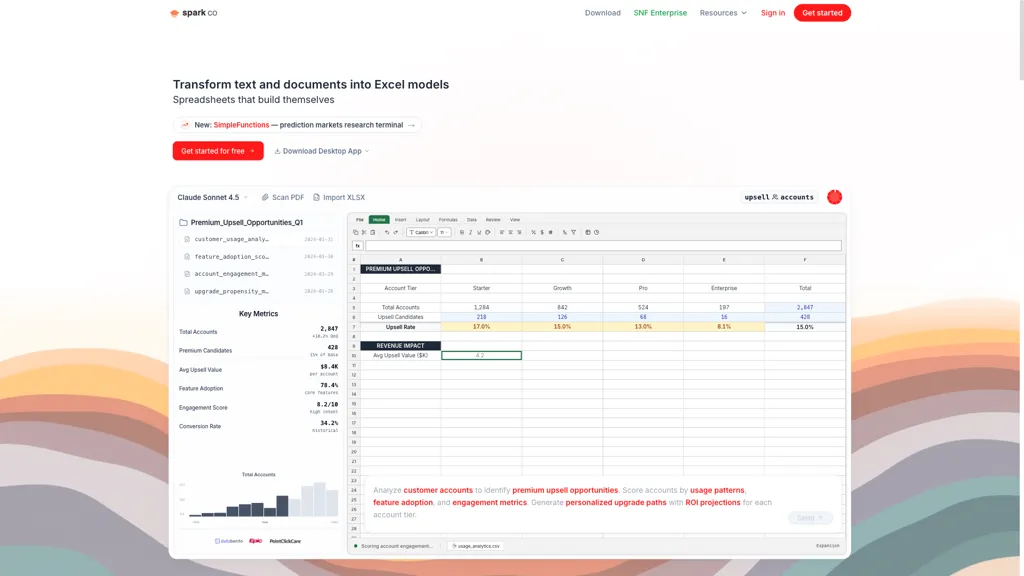Toggle italic formatting in spreadsheet toolbar
The width and height of the screenshot is (1024, 576).
click(470, 232)
